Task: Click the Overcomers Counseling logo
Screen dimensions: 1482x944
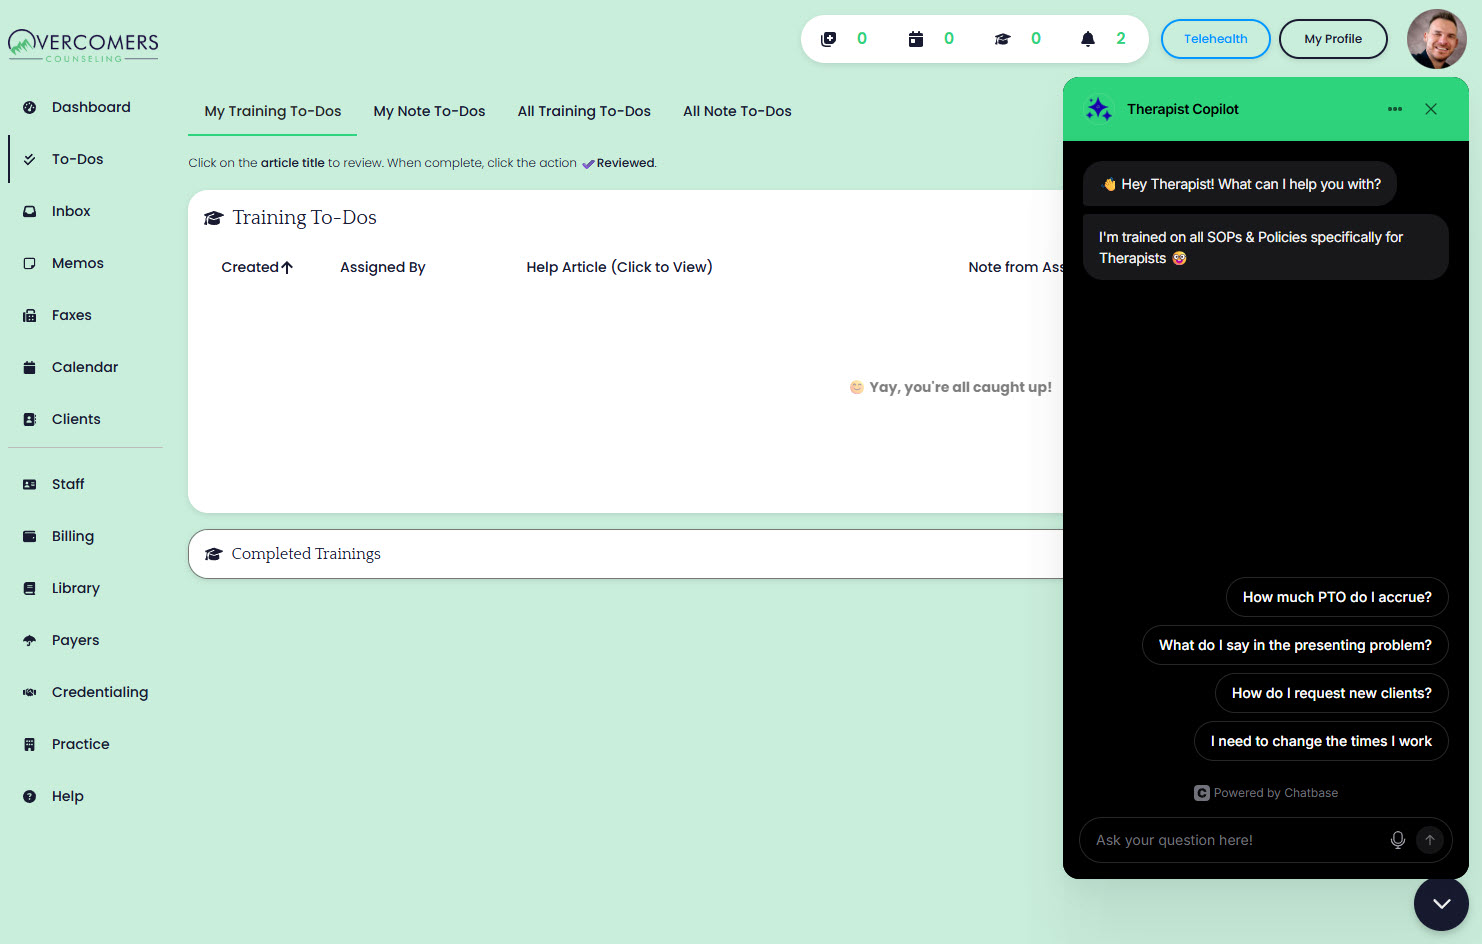Action: 83,45
